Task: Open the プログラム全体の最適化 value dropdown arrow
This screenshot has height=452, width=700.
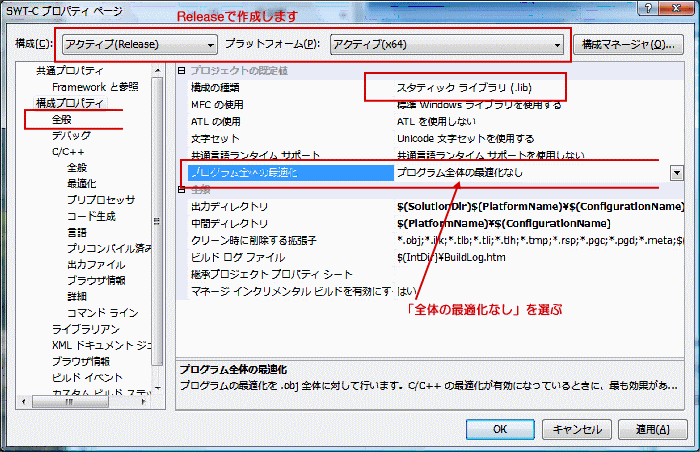Action: [x=677, y=172]
